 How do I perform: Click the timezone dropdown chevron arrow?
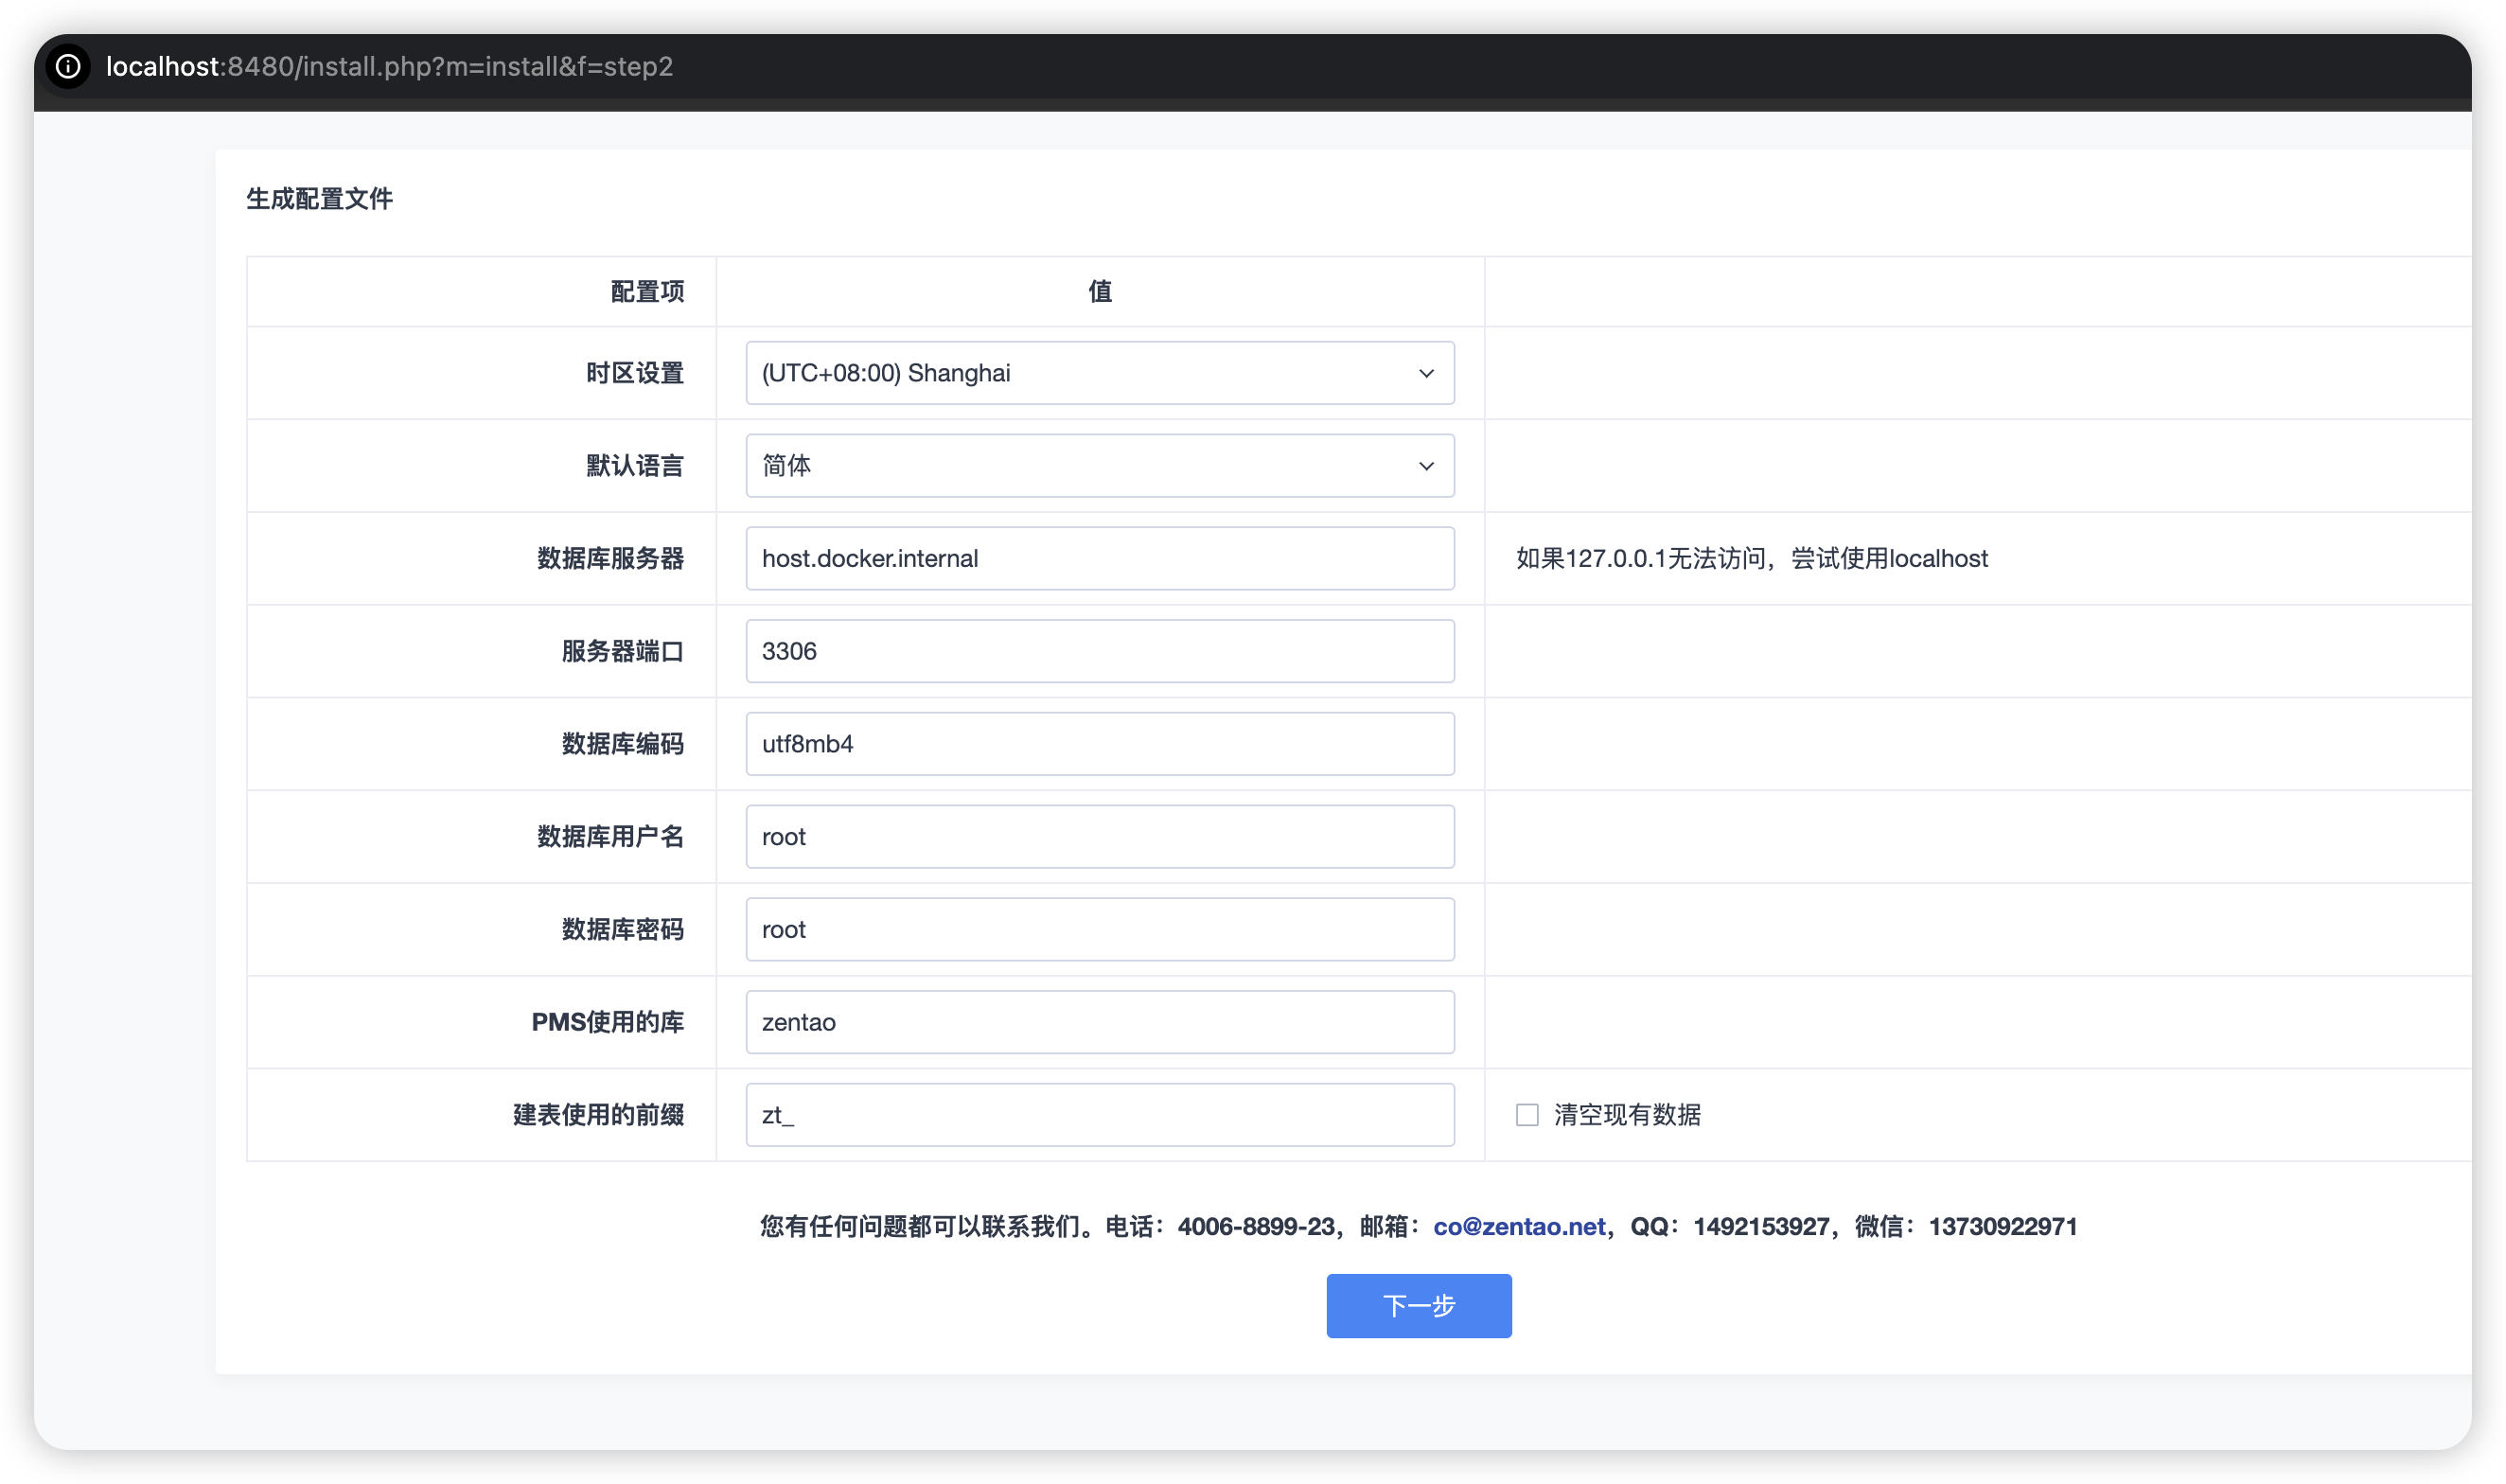point(1426,373)
